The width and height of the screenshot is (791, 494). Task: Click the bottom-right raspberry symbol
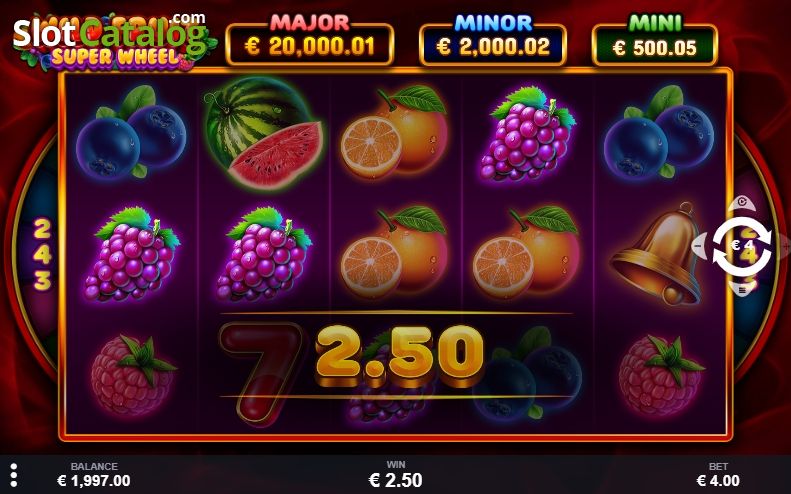(x=660, y=376)
